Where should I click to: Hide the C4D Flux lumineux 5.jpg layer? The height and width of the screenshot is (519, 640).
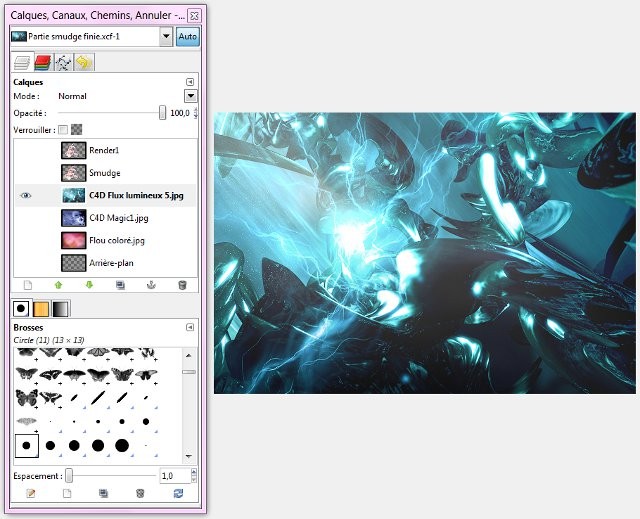click(x=26, y=196)
